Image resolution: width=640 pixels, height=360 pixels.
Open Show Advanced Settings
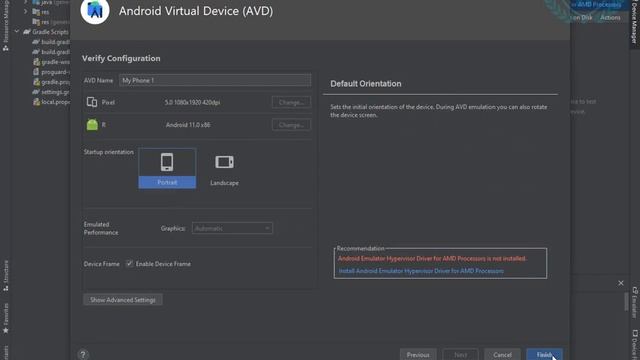[122, 300]
